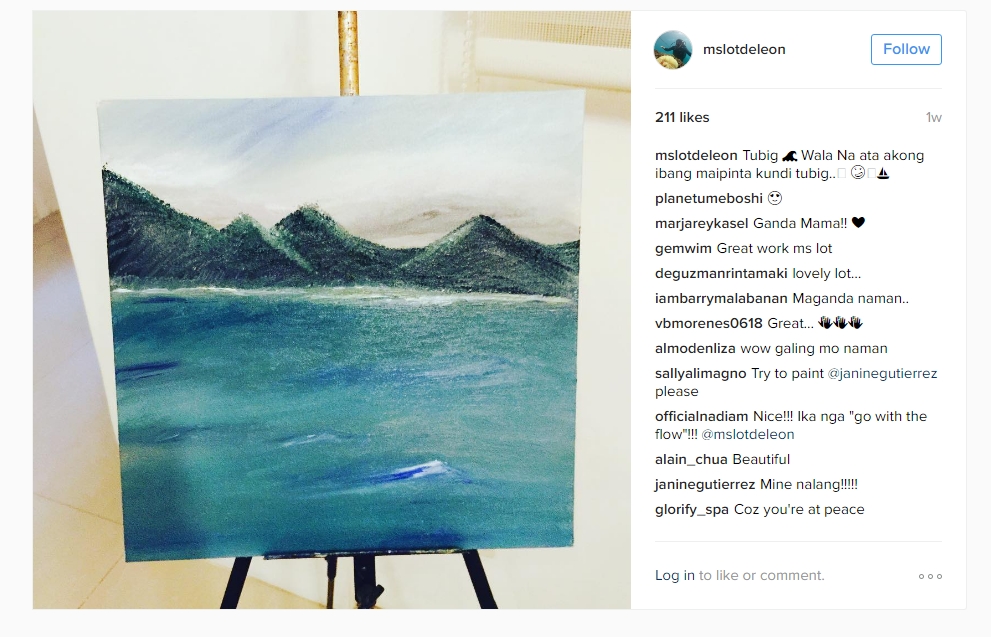
Task: Visit almodenliza's profile
Action: [x=695, y=349]
